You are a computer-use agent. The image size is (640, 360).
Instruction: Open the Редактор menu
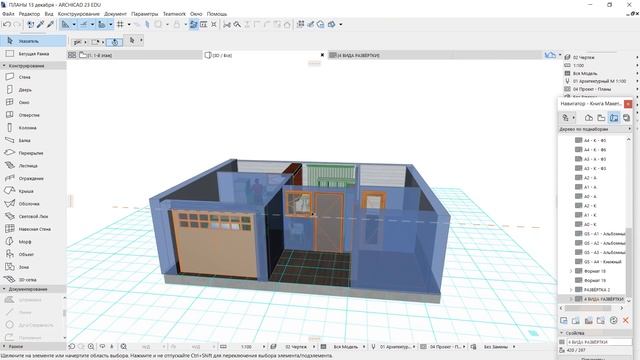(x=29, y=14)
